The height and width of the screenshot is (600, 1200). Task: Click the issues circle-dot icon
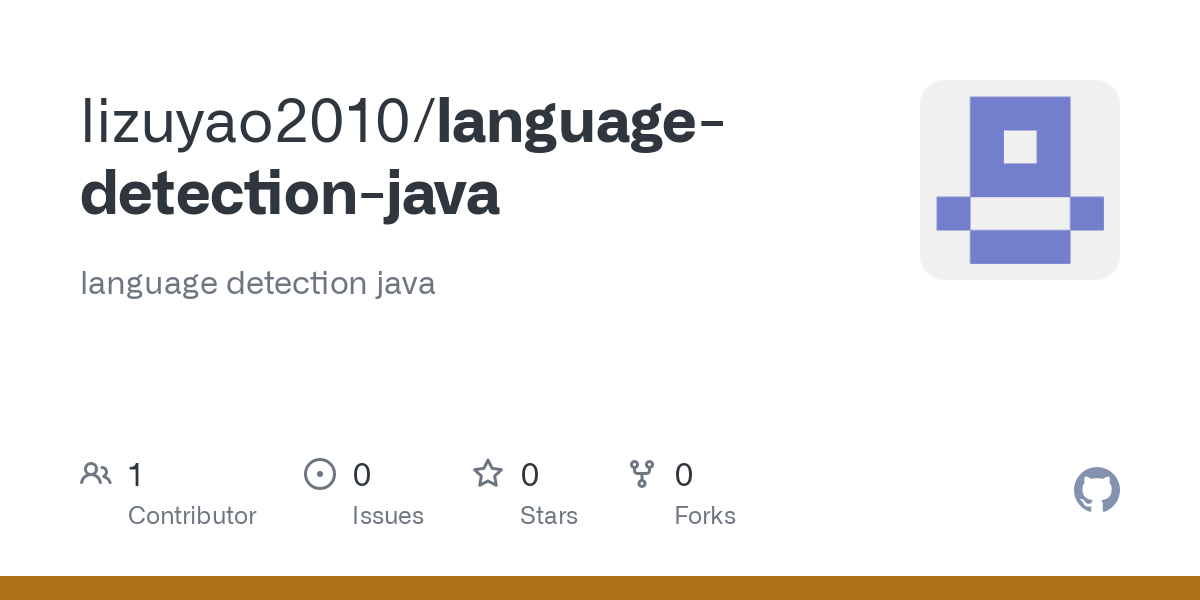click(319, 474)
